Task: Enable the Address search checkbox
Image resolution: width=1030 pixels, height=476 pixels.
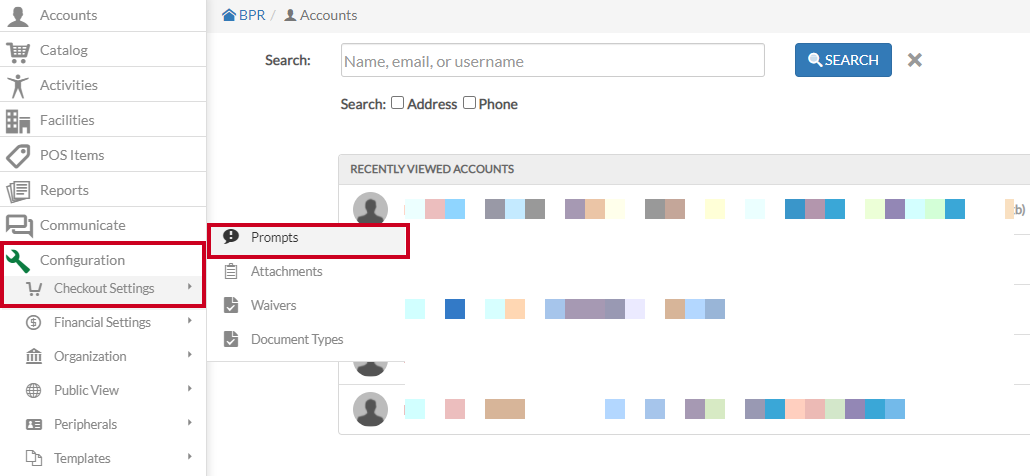Action: pos(397,103)
